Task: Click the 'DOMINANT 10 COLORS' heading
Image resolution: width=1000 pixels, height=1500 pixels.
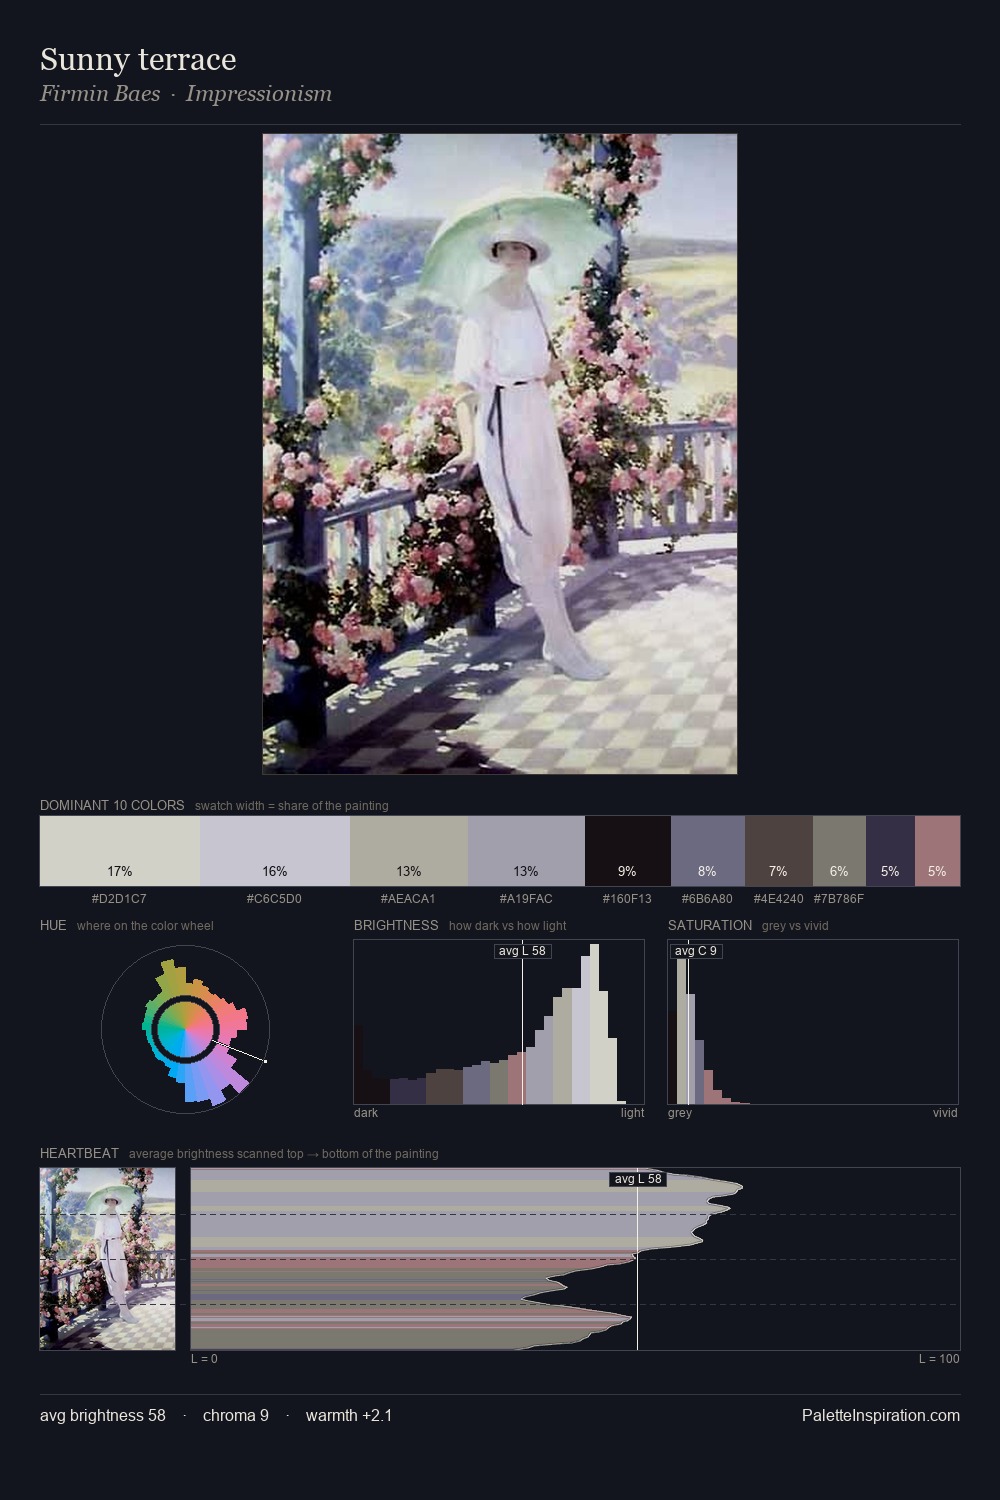Action: 112,805
